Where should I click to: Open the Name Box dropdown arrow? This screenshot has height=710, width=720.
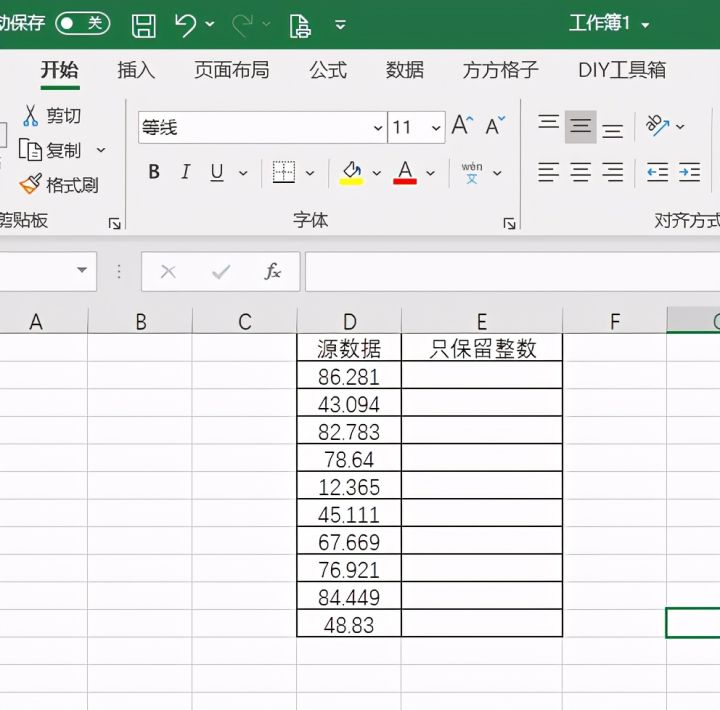pyautogui.click(x=82, y=270)
